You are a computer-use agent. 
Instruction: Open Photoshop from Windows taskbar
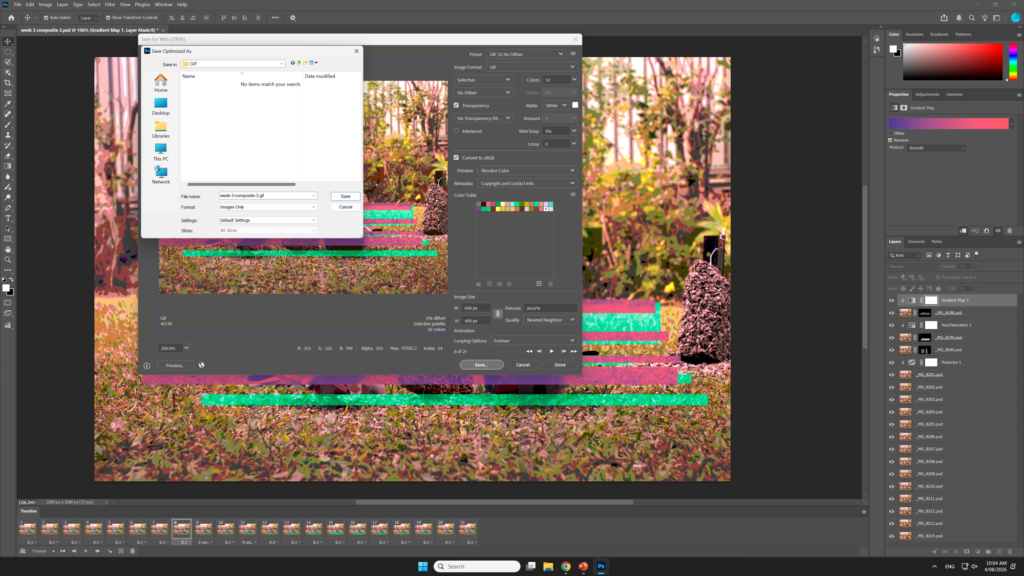[x=601, y=566]
